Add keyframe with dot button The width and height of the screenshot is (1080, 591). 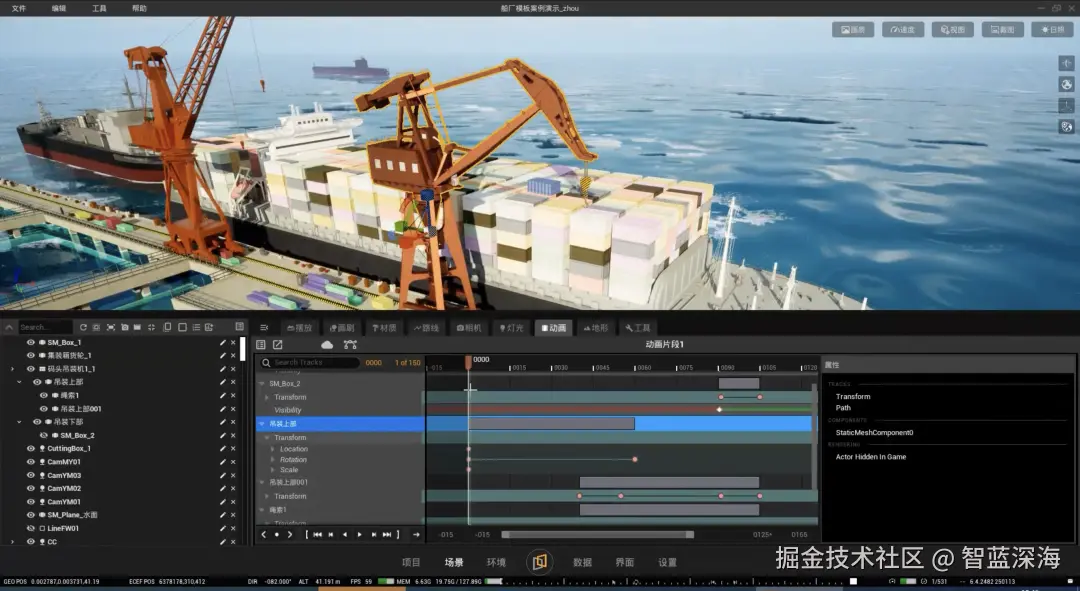coord(277,535)
